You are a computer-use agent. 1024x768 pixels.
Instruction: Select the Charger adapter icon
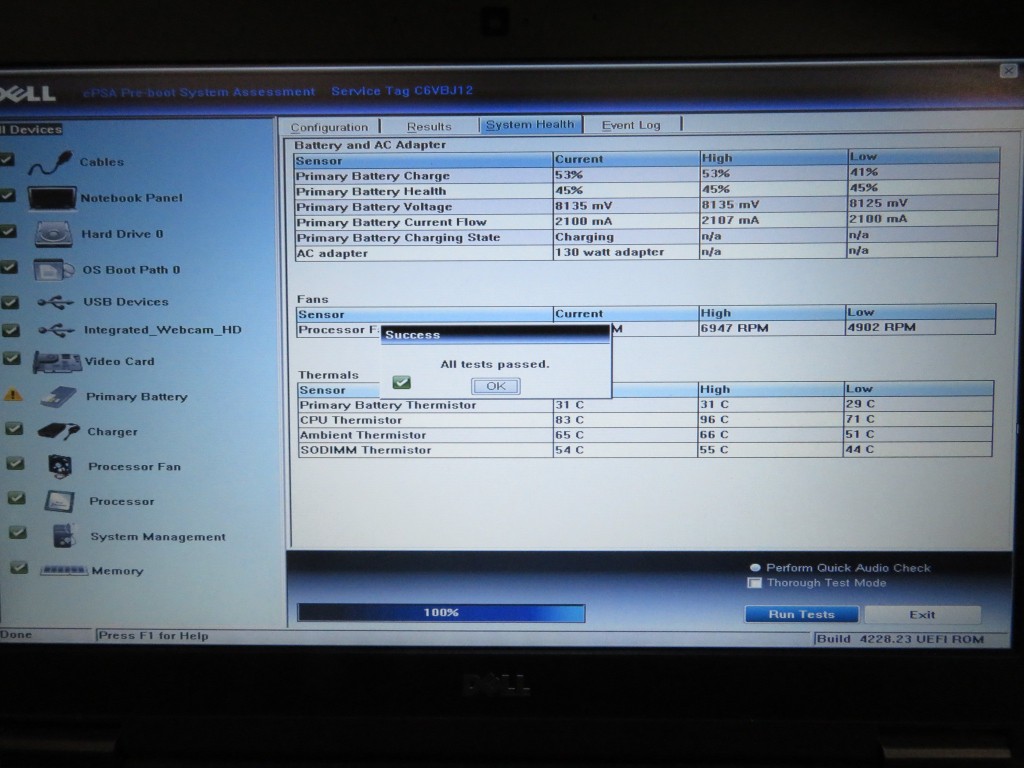coord(59,431)
